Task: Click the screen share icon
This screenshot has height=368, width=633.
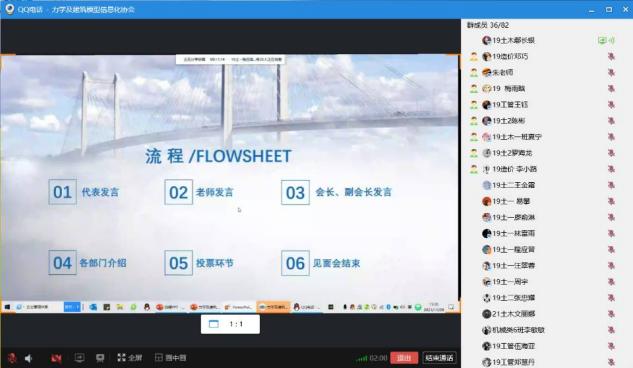Action: point(80,358)
